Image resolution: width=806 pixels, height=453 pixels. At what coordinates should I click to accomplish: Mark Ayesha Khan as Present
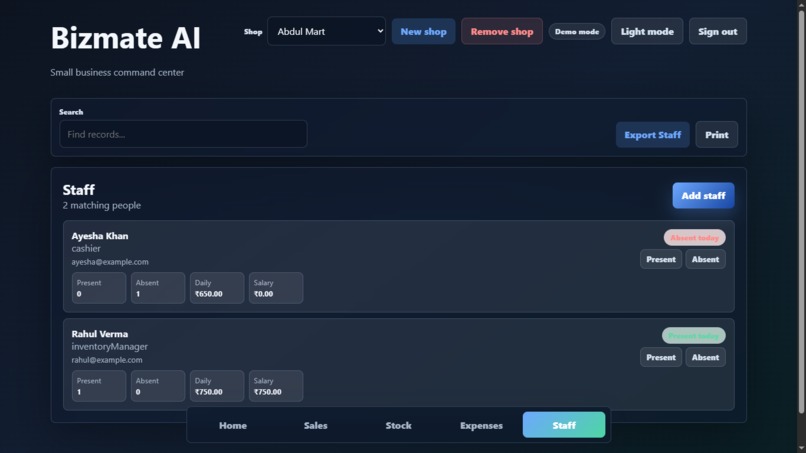(x=661, y=259)
